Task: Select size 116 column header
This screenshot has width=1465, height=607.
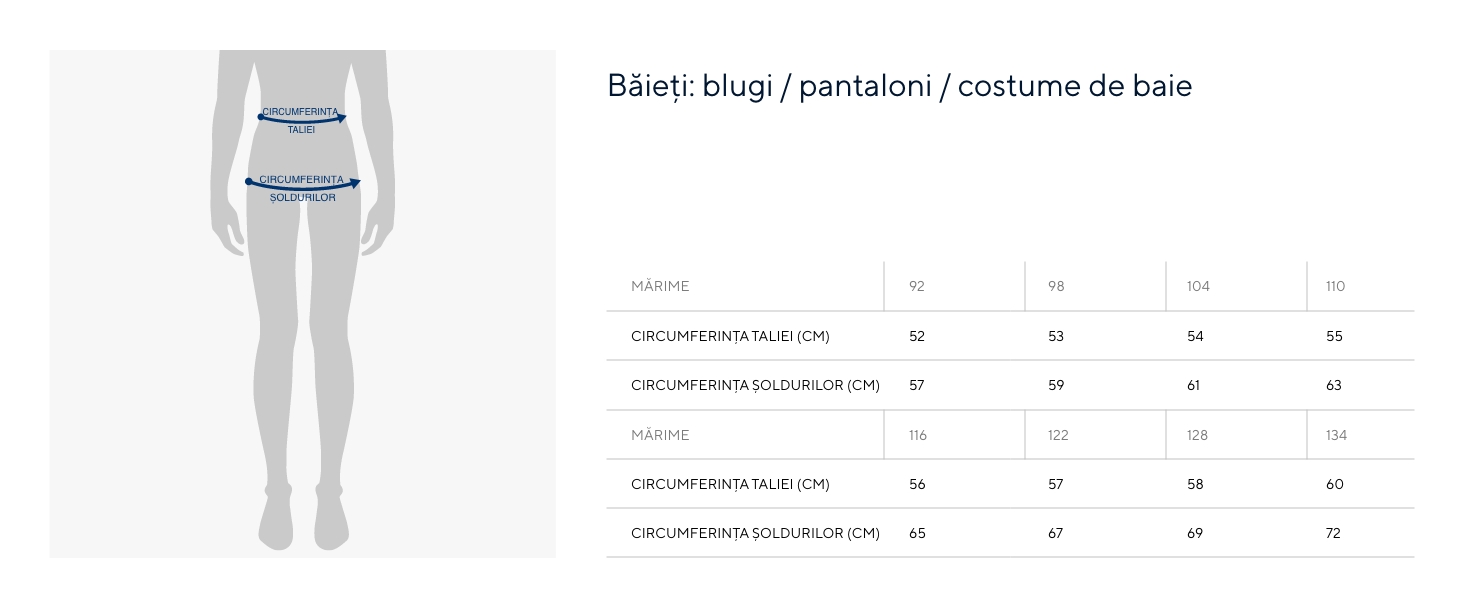Action: [918, 435]
